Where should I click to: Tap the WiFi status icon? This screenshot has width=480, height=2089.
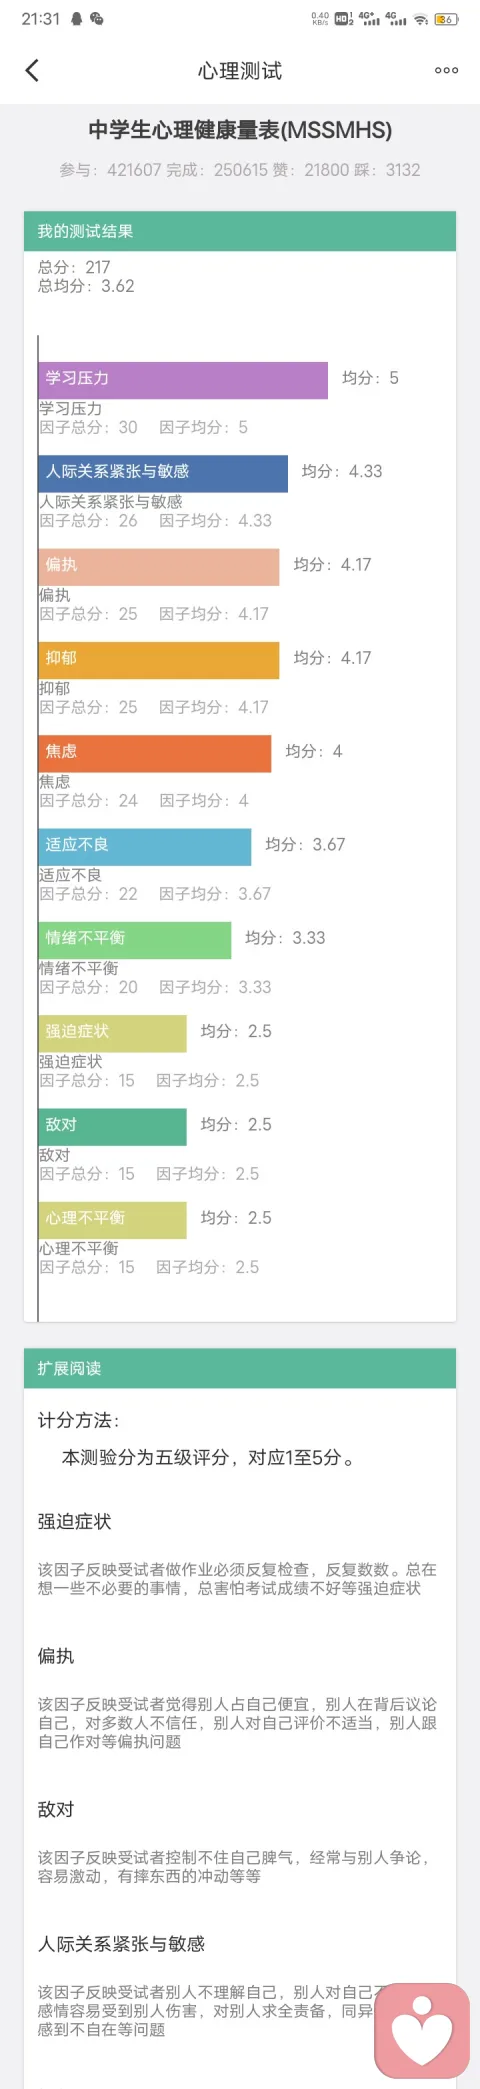point(421,19)
